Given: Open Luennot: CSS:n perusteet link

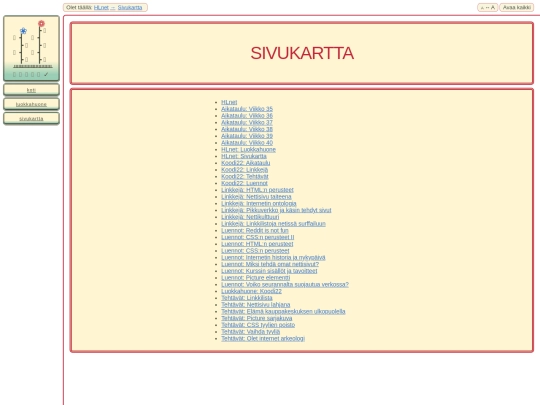Looking at the screenshot, I should point(255,251).
